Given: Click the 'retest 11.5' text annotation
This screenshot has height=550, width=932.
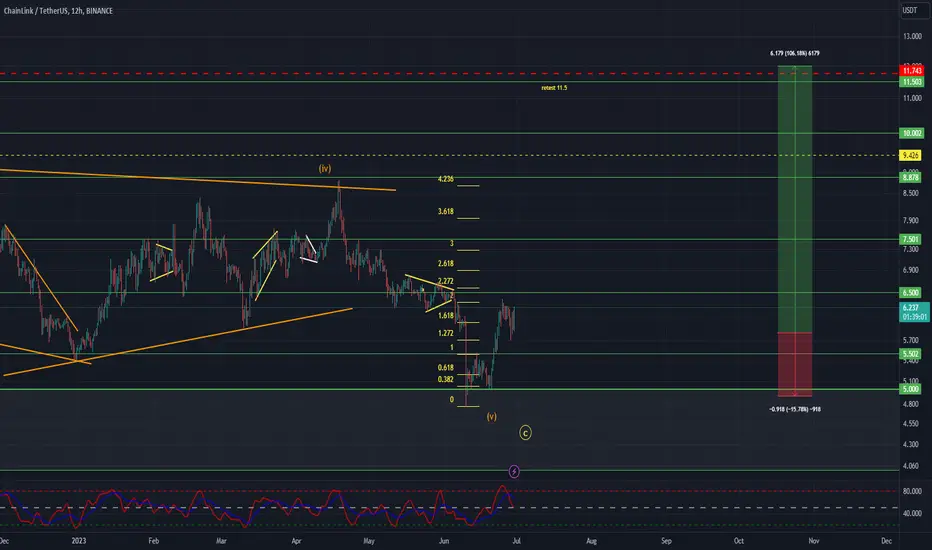Looking at the screenshot, I should click(554, 88).
